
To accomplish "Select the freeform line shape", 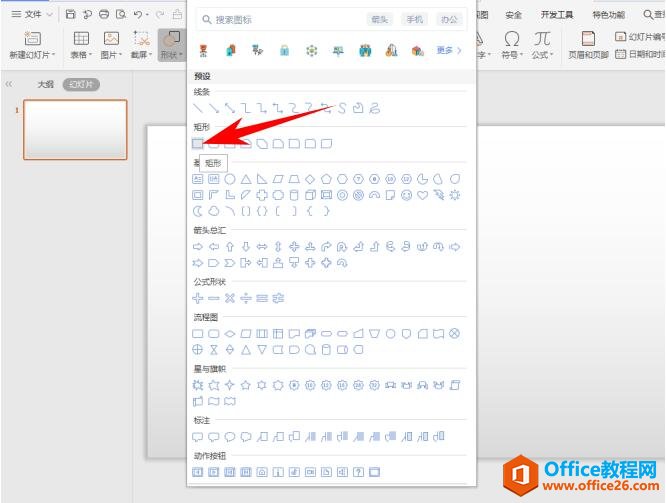I will (x=358, y=108).
